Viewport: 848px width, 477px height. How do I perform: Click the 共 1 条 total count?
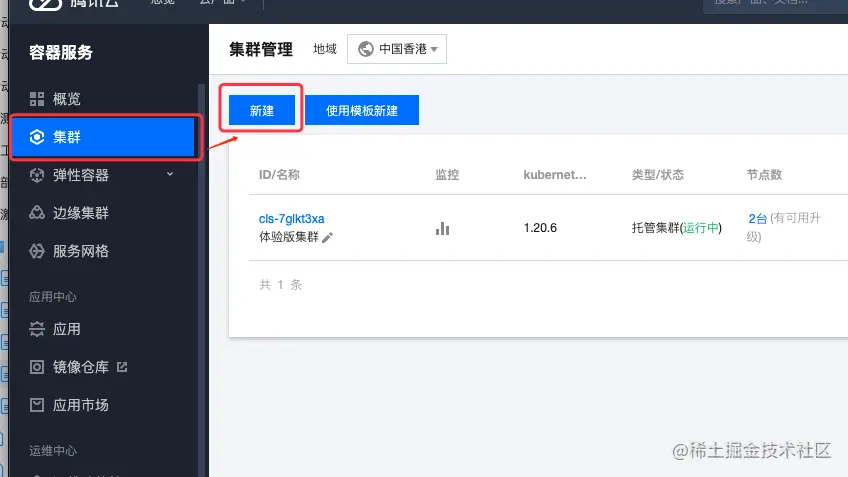[x=281, y=284]
